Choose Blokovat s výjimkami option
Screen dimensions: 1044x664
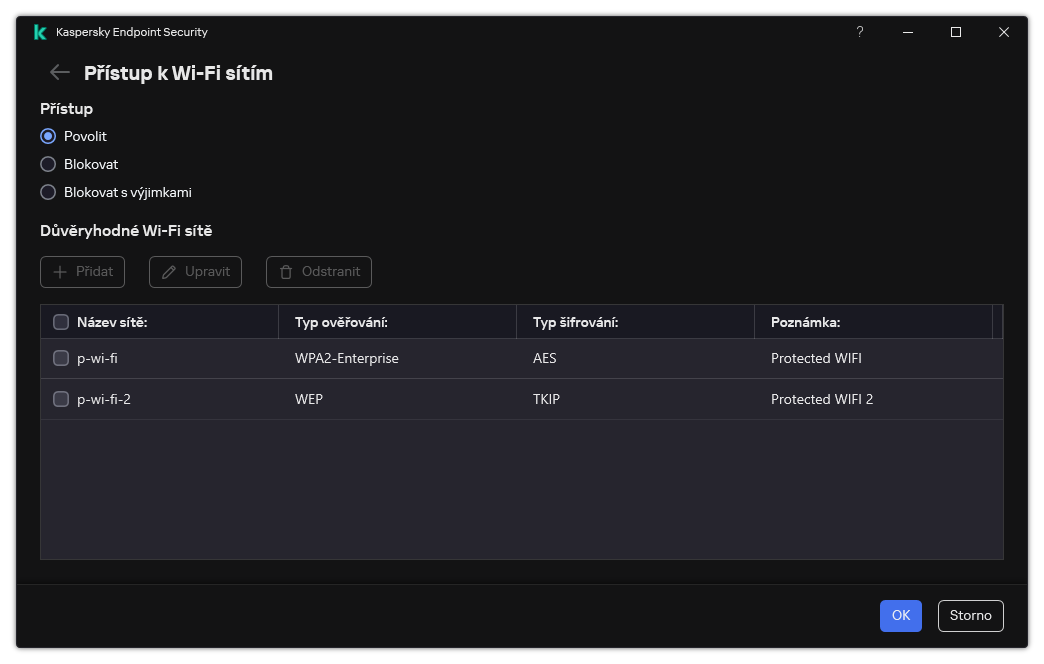[x=48, y=192]
